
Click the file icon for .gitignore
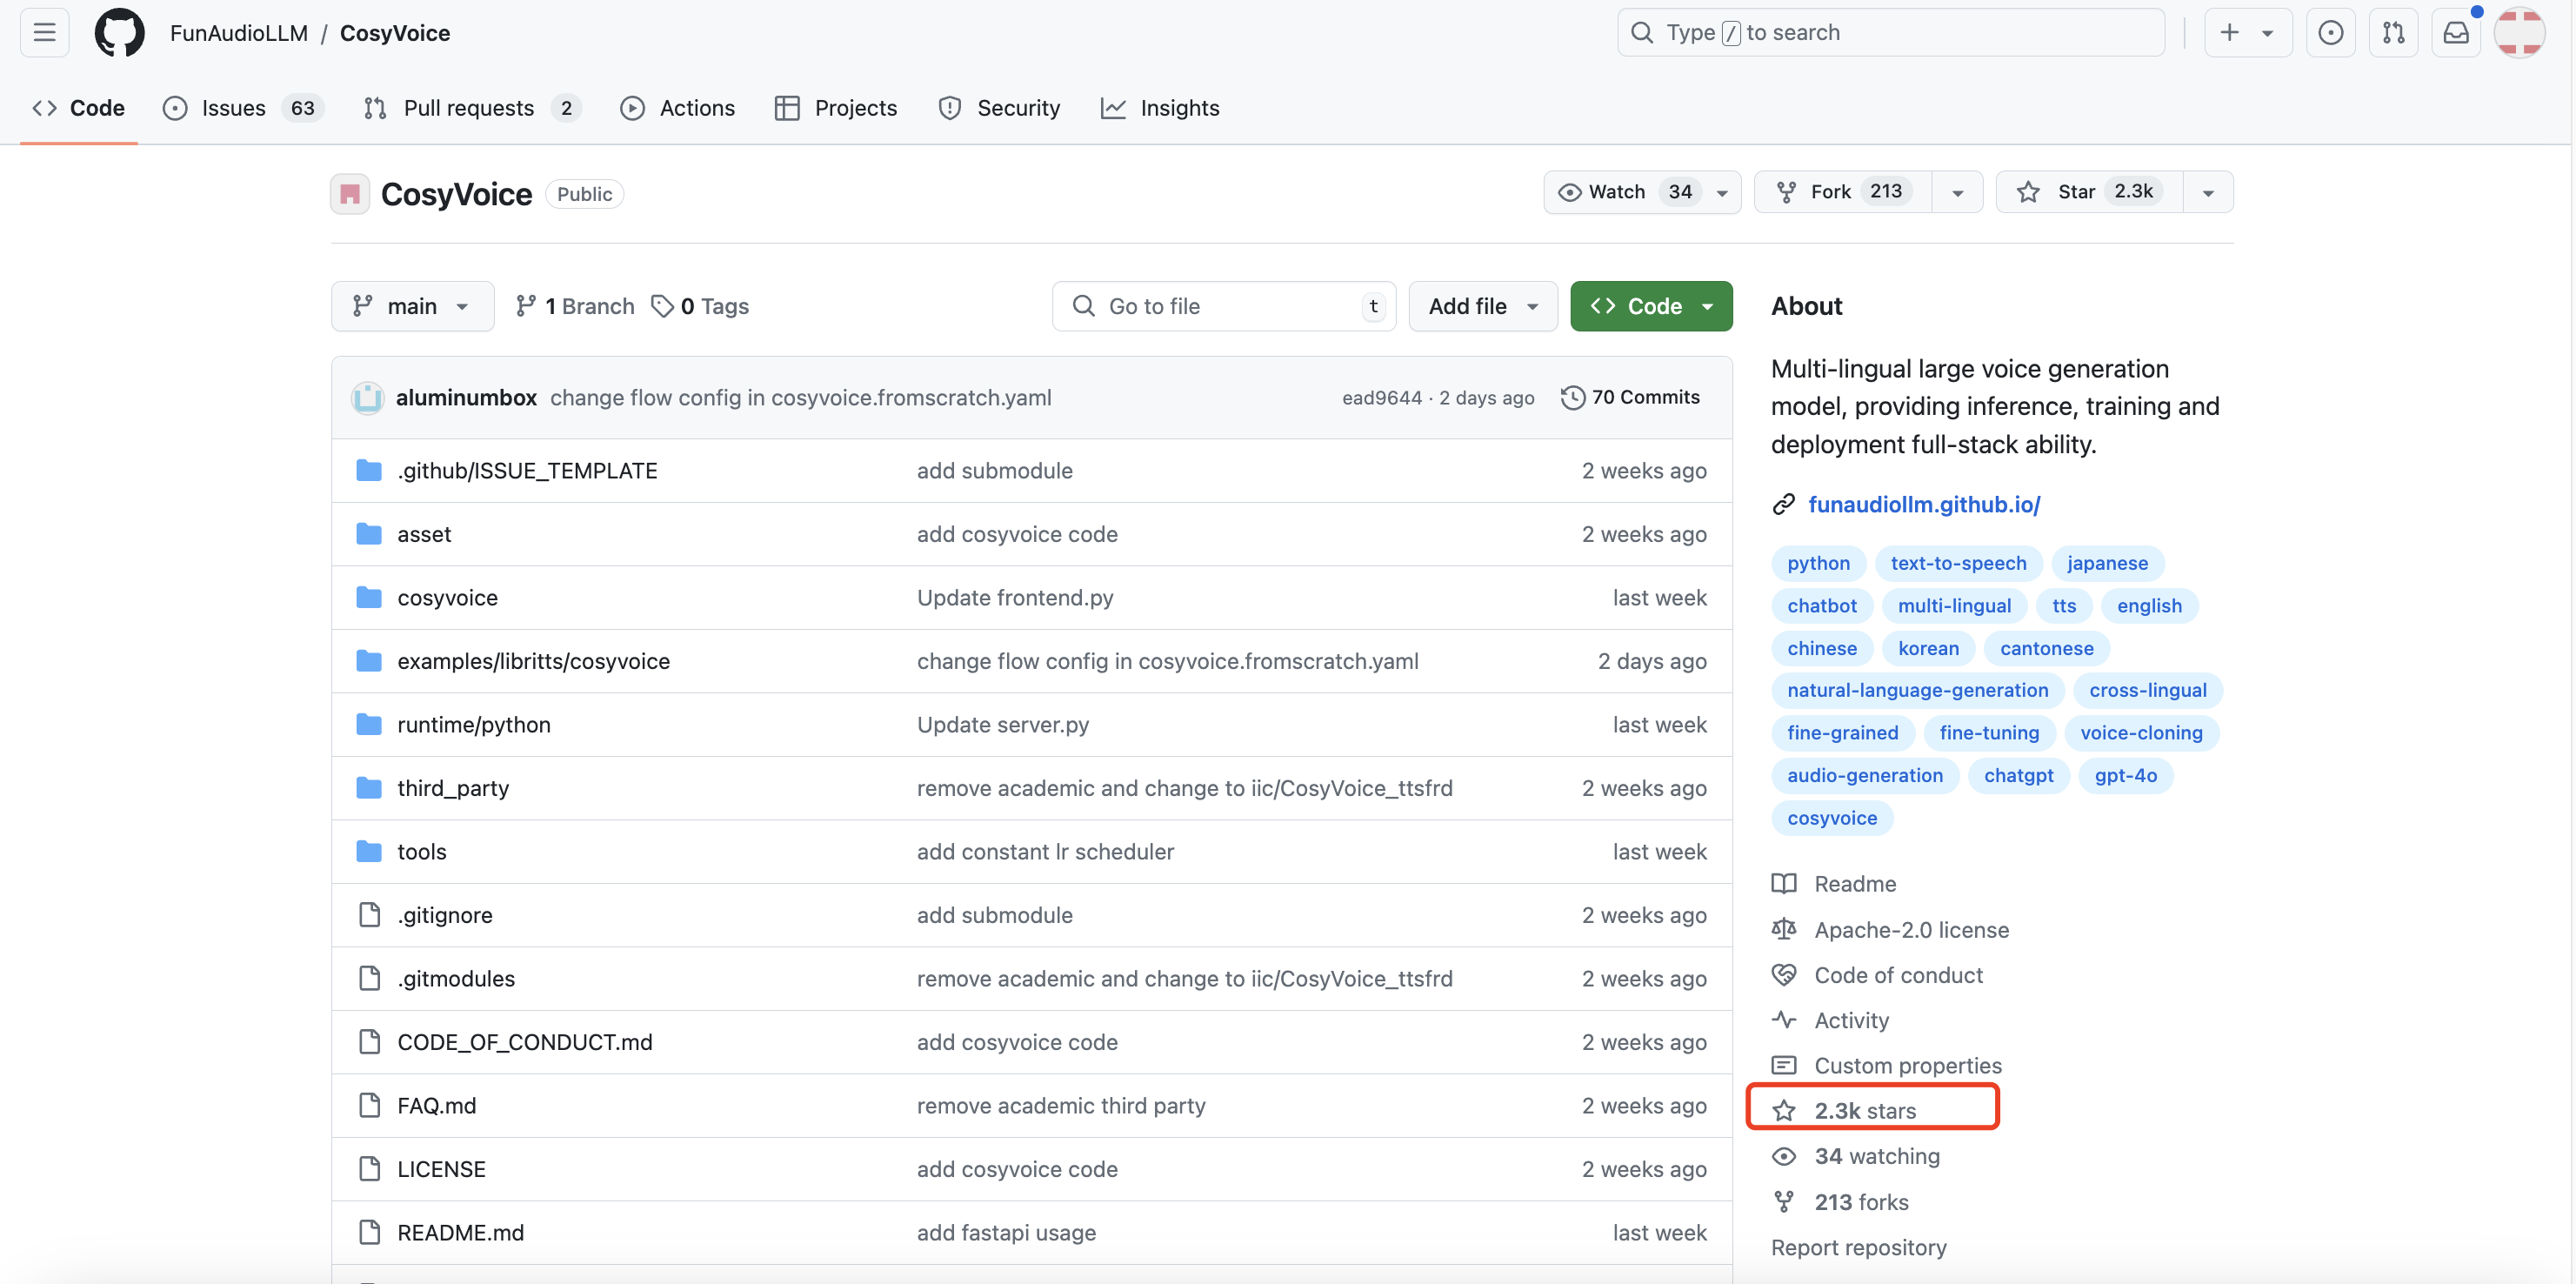[x=369, y=915]
